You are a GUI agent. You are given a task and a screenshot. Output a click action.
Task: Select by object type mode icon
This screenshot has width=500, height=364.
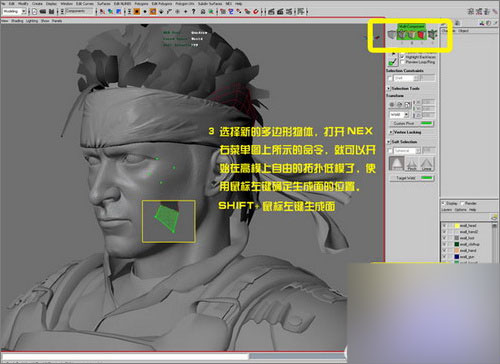[110, 11]
